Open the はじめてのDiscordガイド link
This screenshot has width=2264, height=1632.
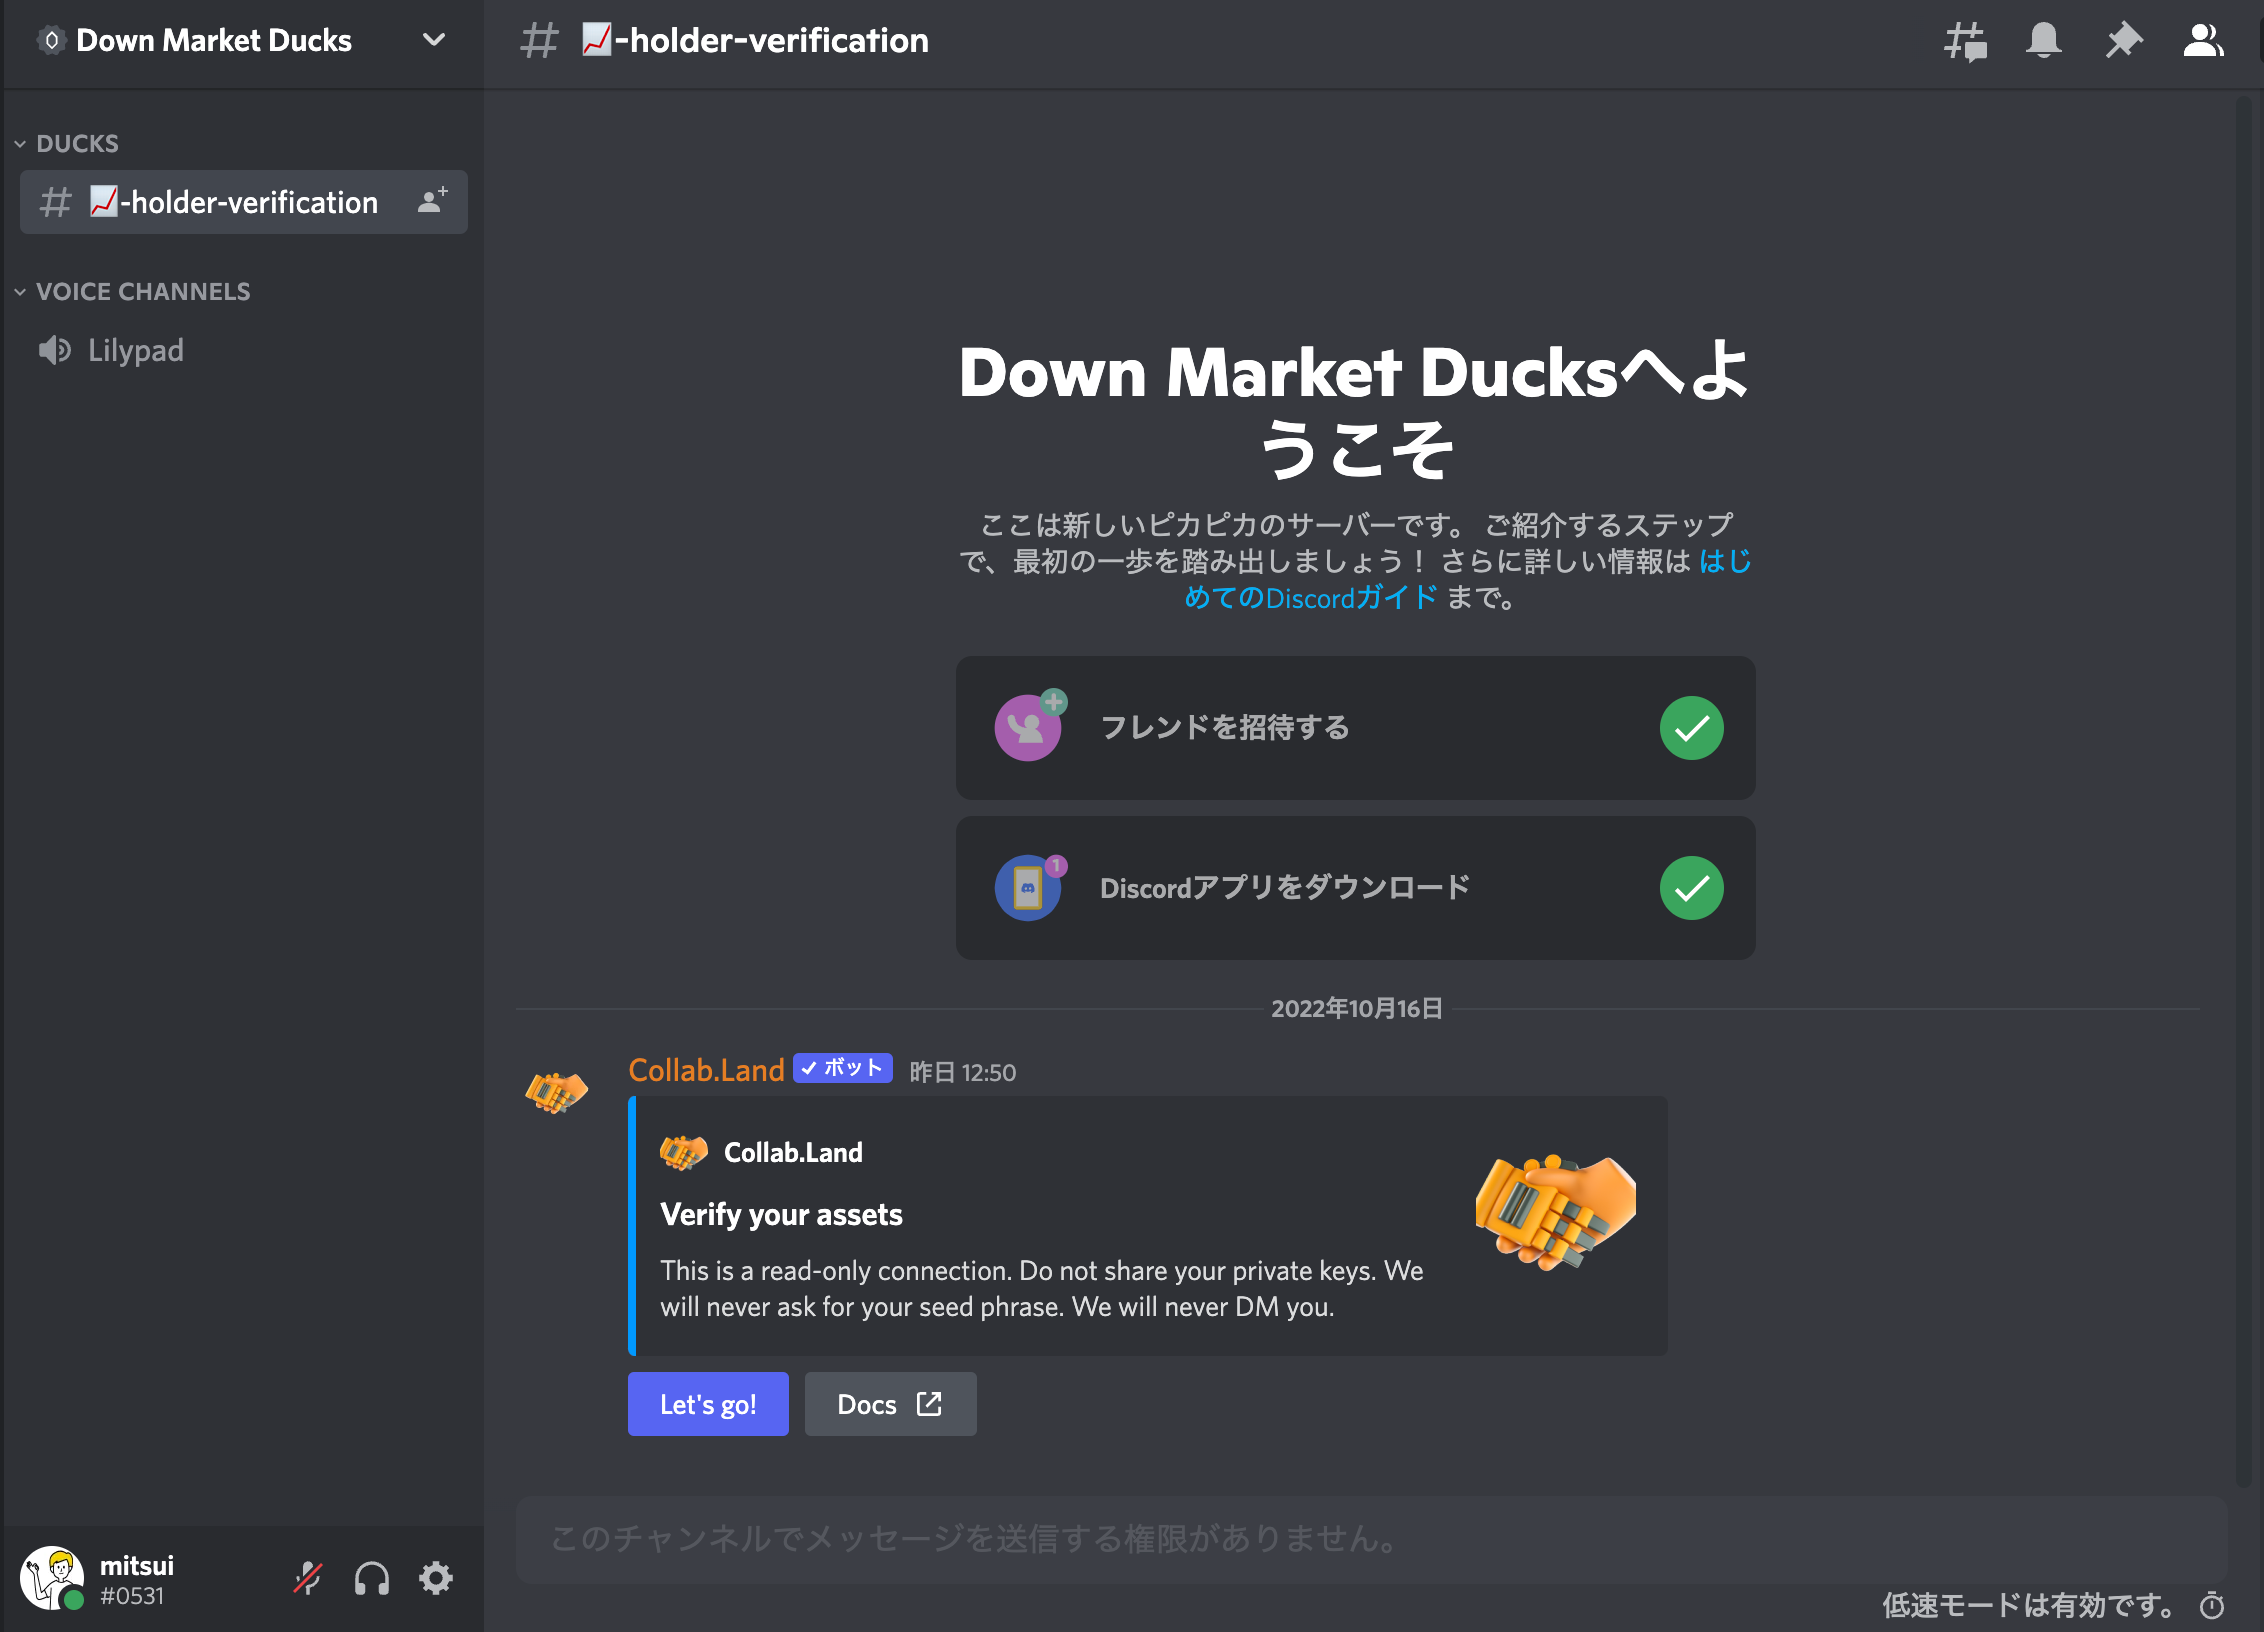tap(1310, 598)
